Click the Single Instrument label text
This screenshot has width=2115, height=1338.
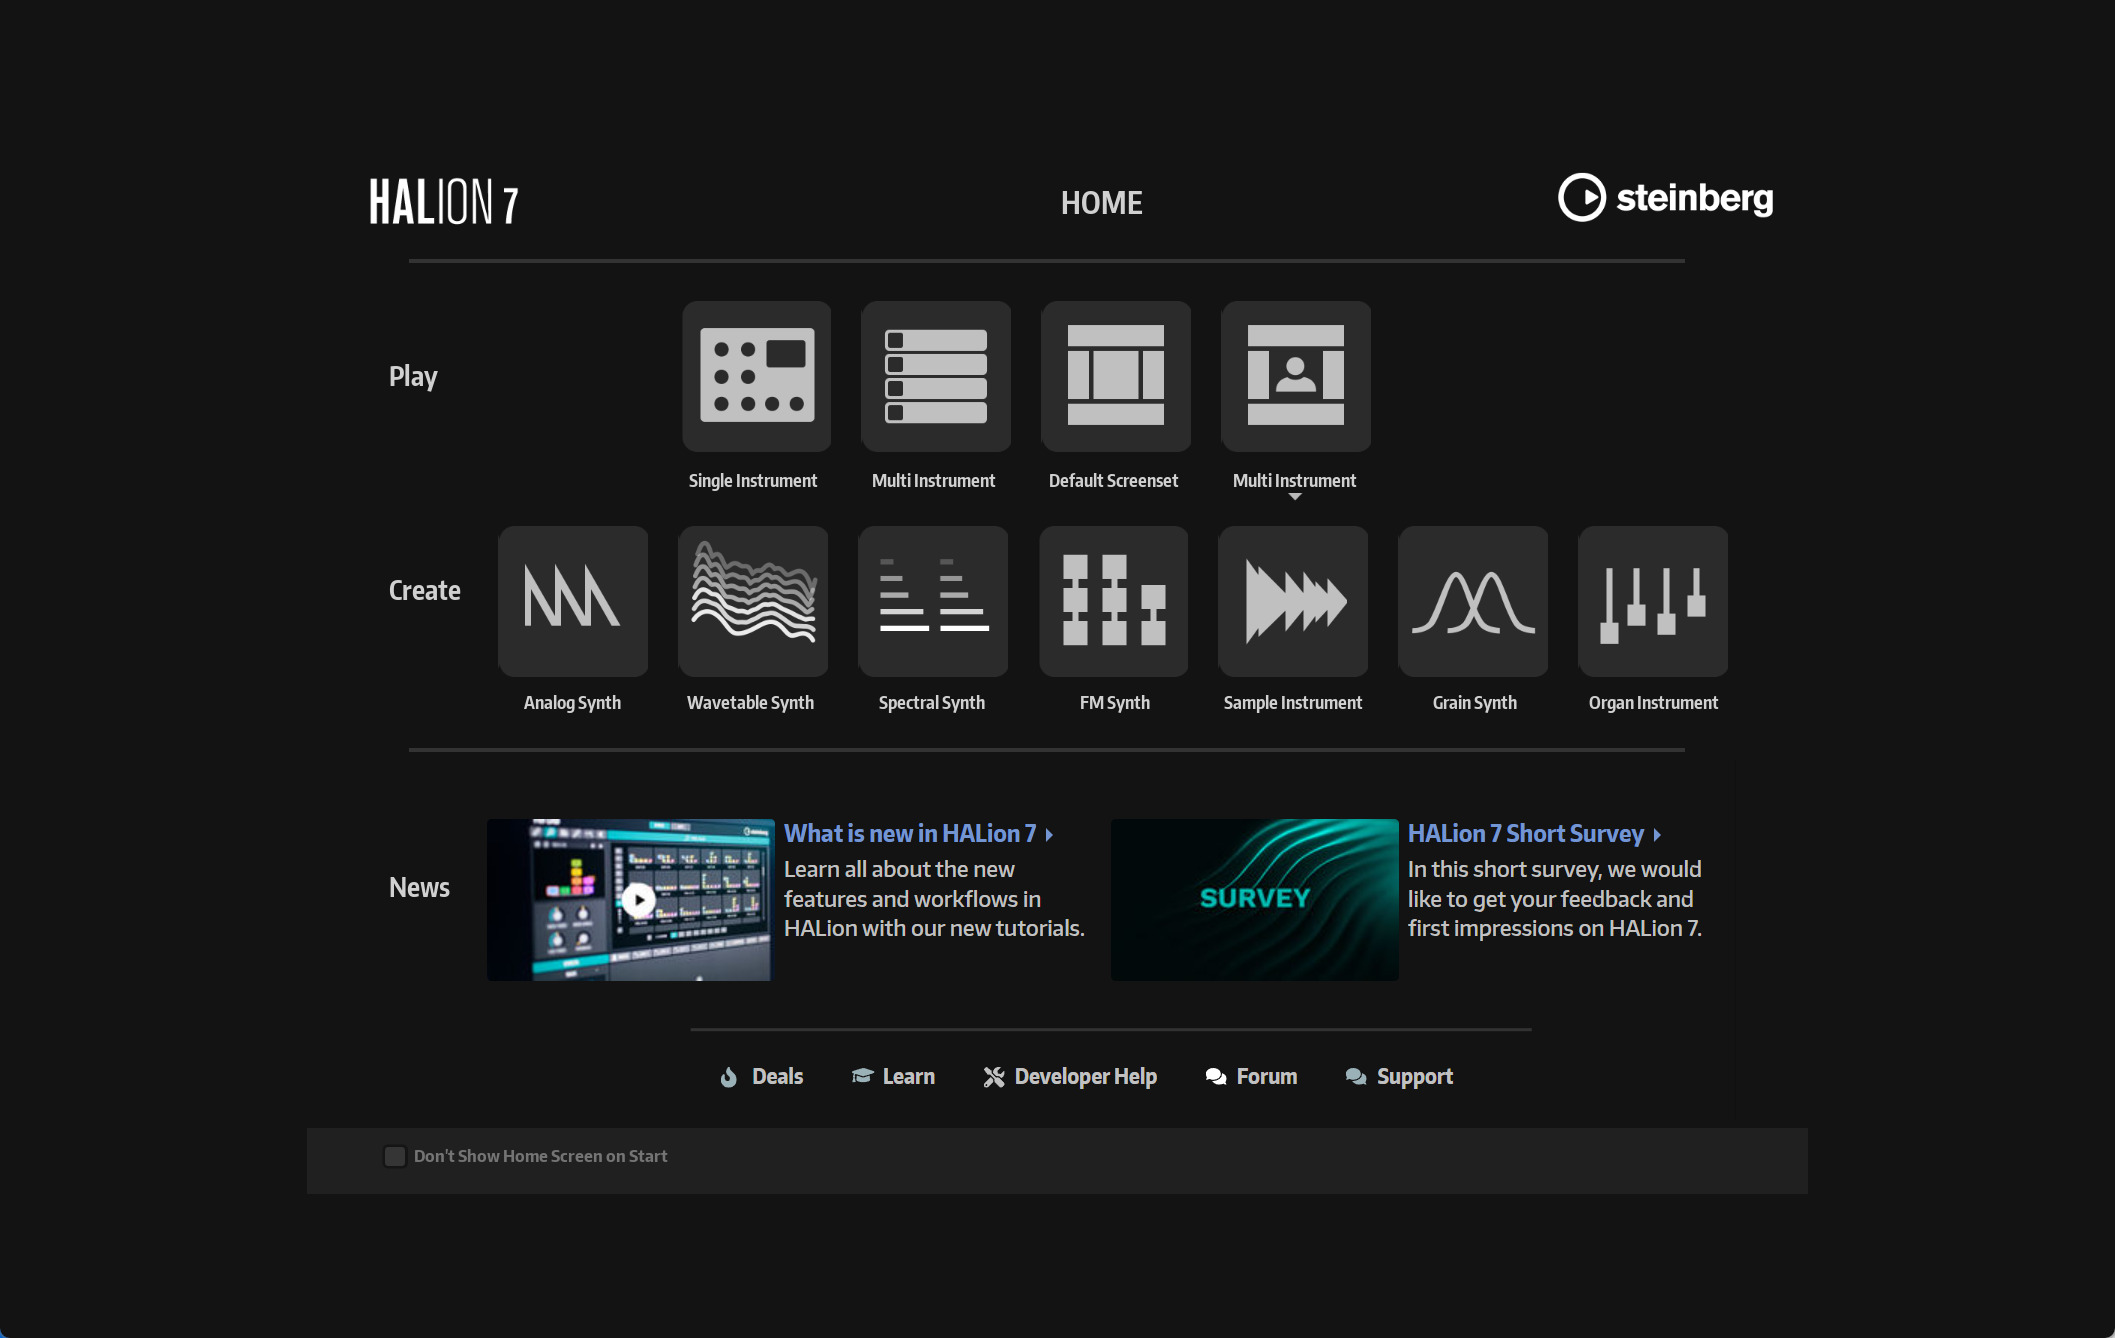[753, 481]
